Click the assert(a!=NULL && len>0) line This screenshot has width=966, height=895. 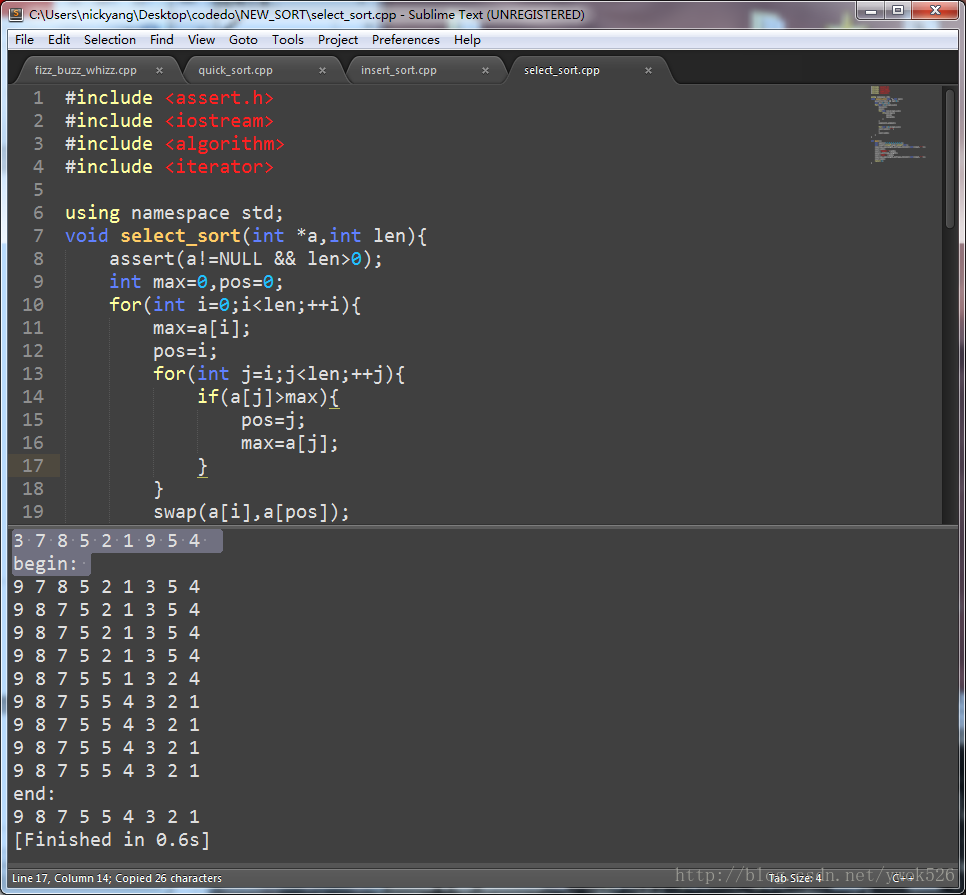[x=245, y=259]
